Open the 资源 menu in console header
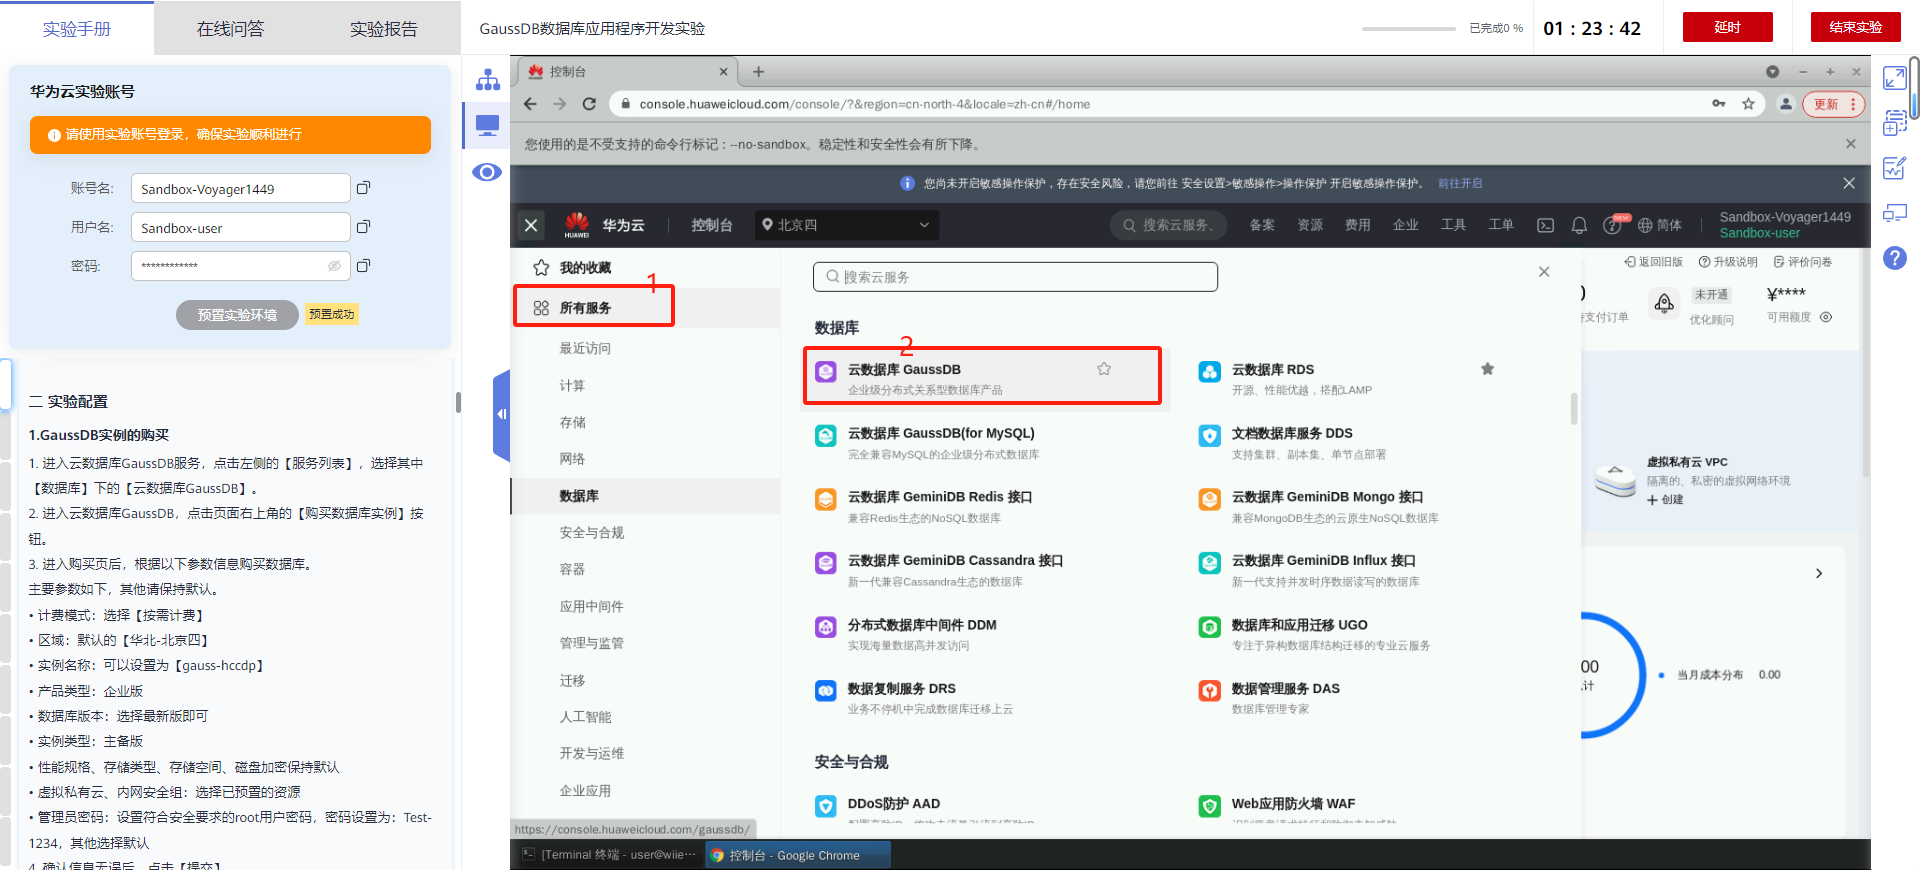This screenshot has height=870, width=1920. tap(1310, 225)
